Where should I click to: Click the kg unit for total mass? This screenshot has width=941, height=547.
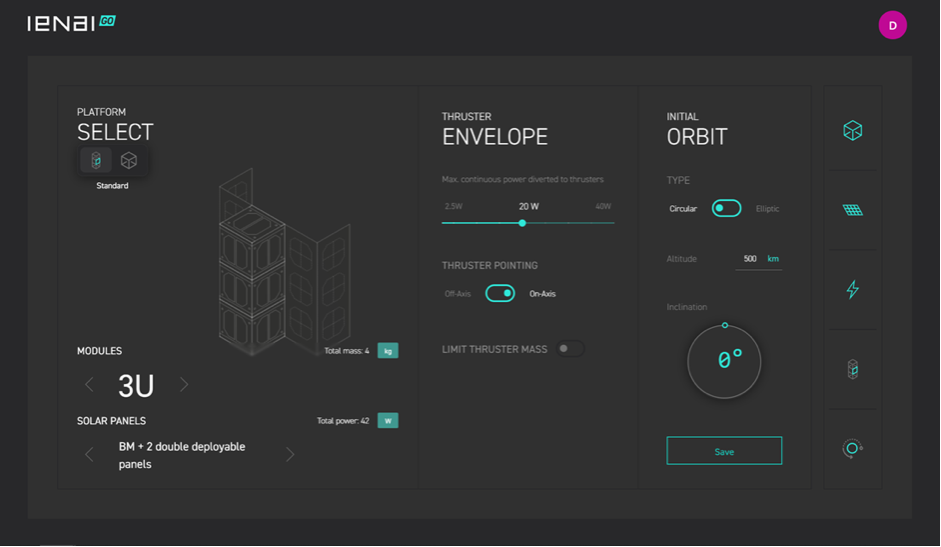coord(388,351)
